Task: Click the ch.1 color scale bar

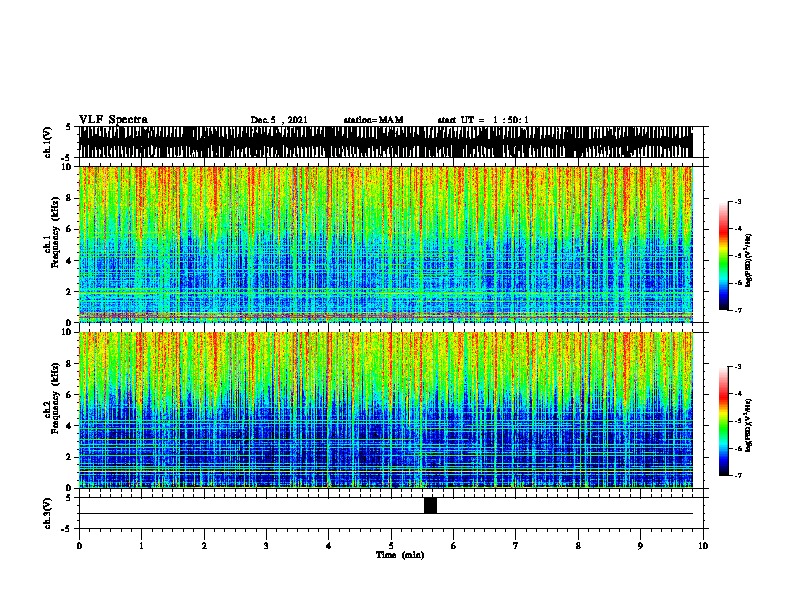Action: point(723,256)
